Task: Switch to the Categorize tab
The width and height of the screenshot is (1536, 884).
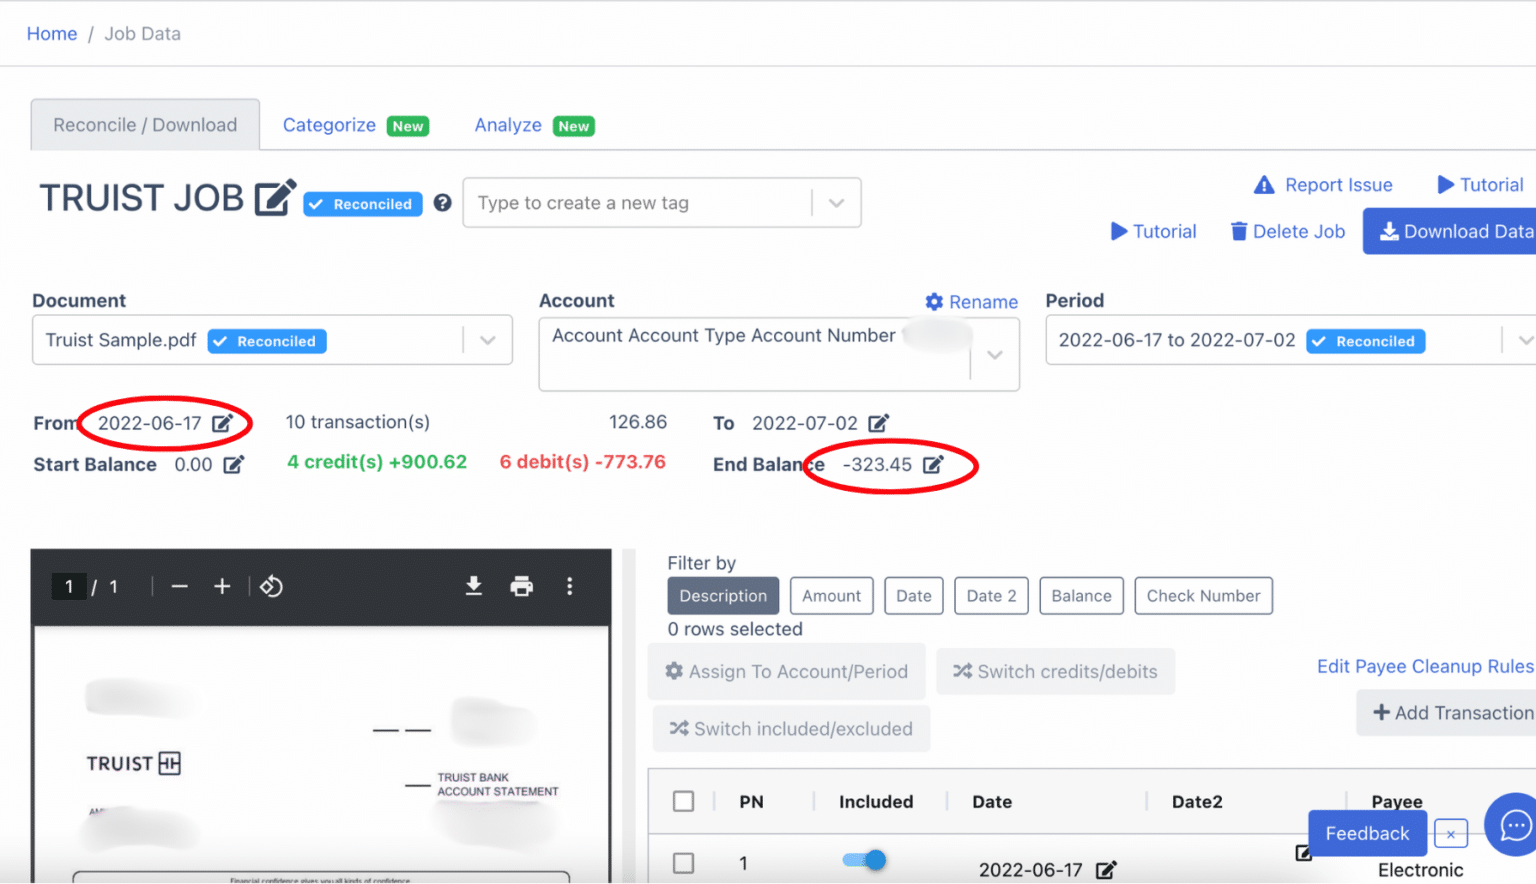Action: tap(329, 124)
